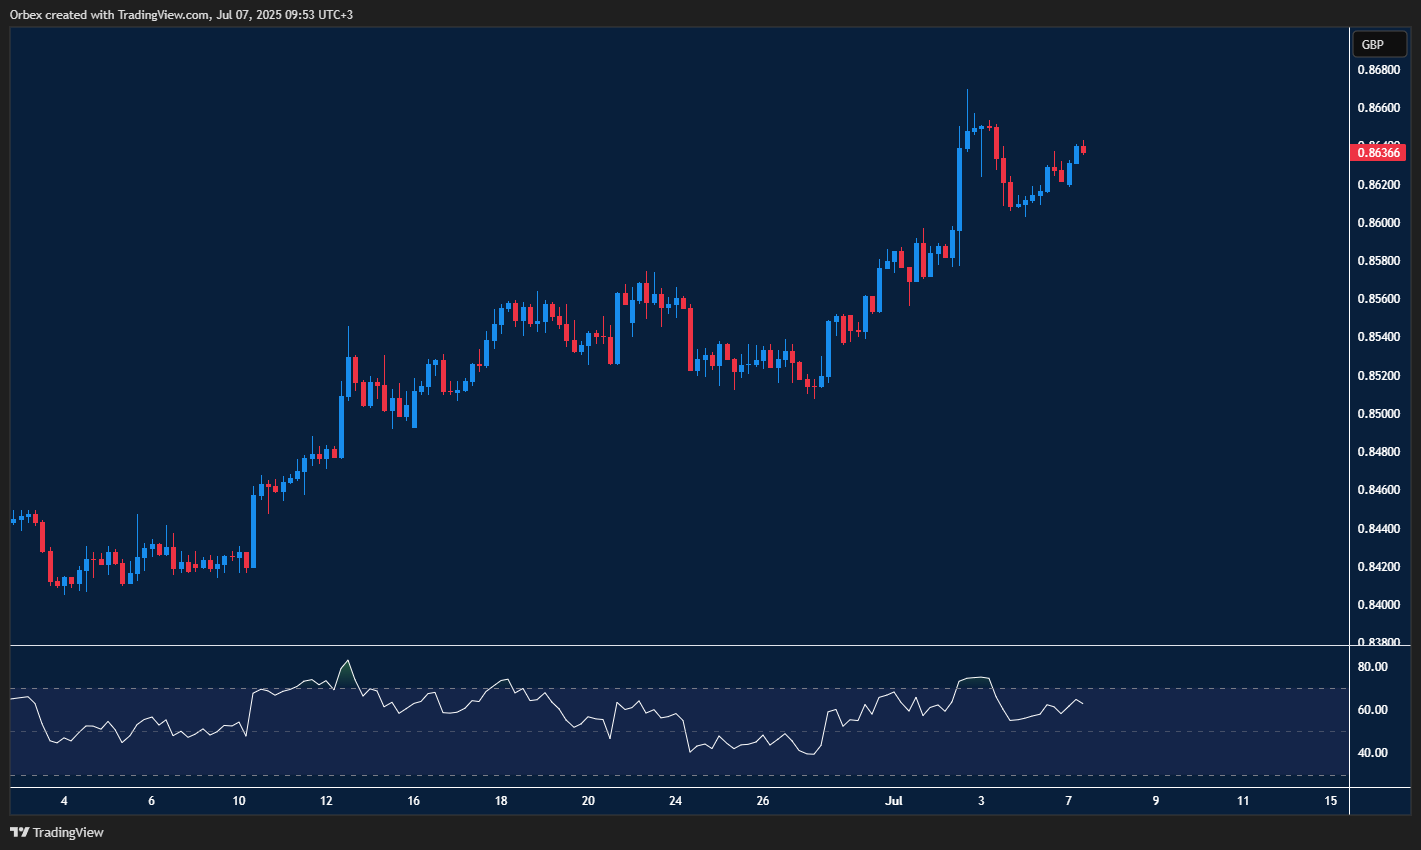Toggle the 60.00 RSI level line
Image resolution: width=1421 pixels, height=850 pixels.
[1375, 708]
